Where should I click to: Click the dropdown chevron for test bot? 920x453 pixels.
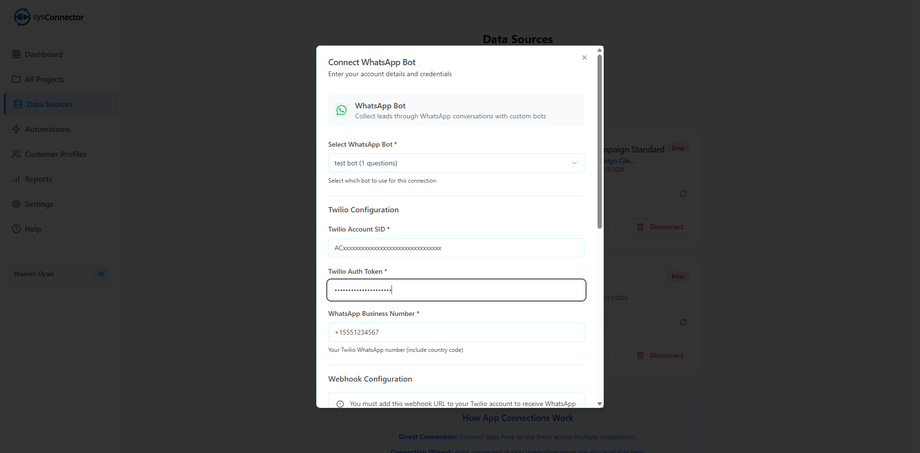[x=574, y=163]
